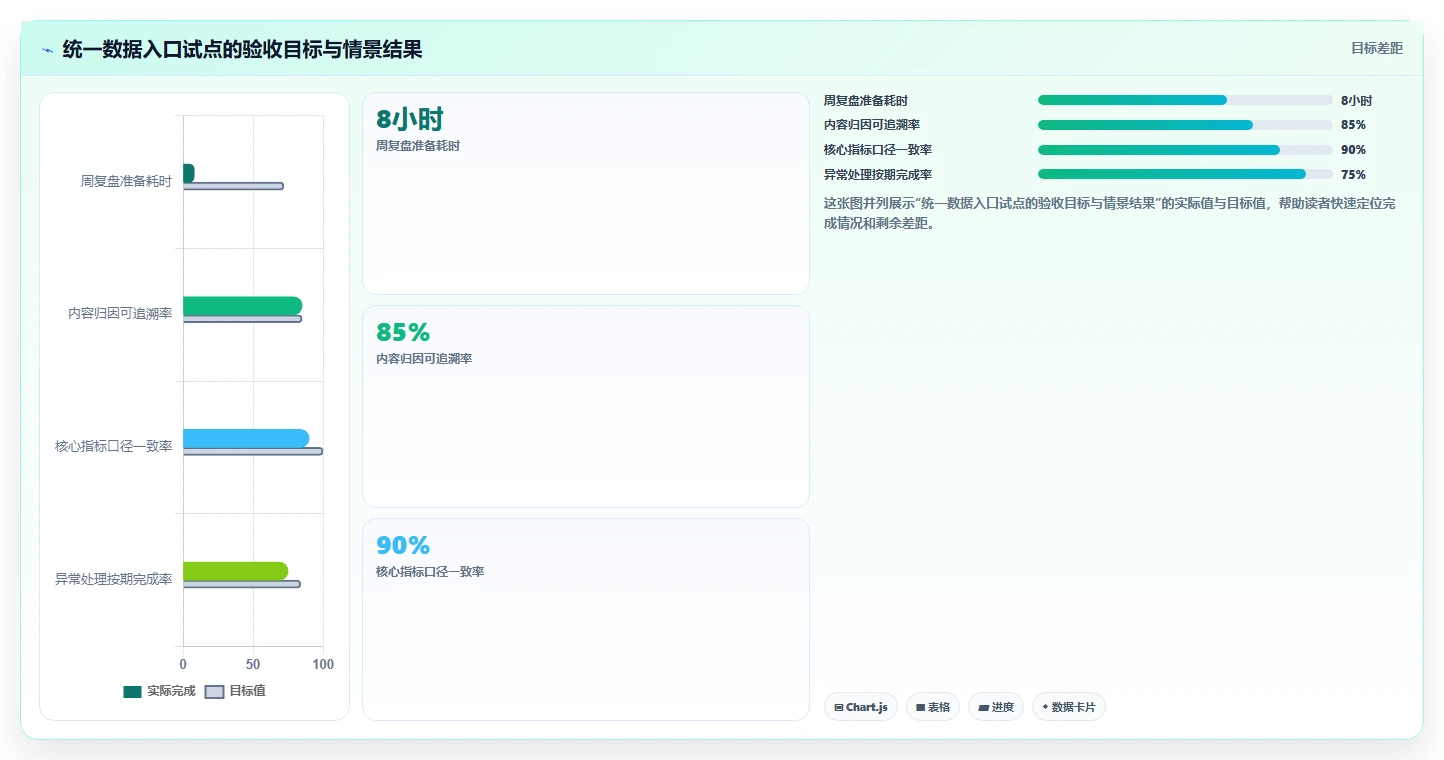1444x760 pixels.
Task: Open the 85% data card
Action: 585,406
